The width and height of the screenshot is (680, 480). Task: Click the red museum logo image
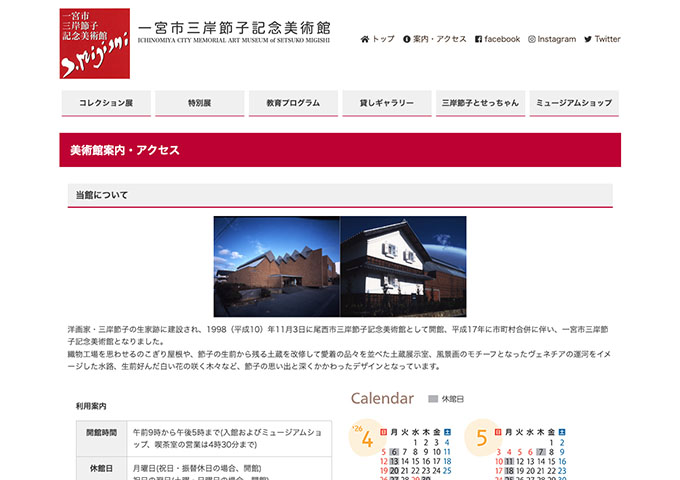pyautogui.click(x=95, y=43)
